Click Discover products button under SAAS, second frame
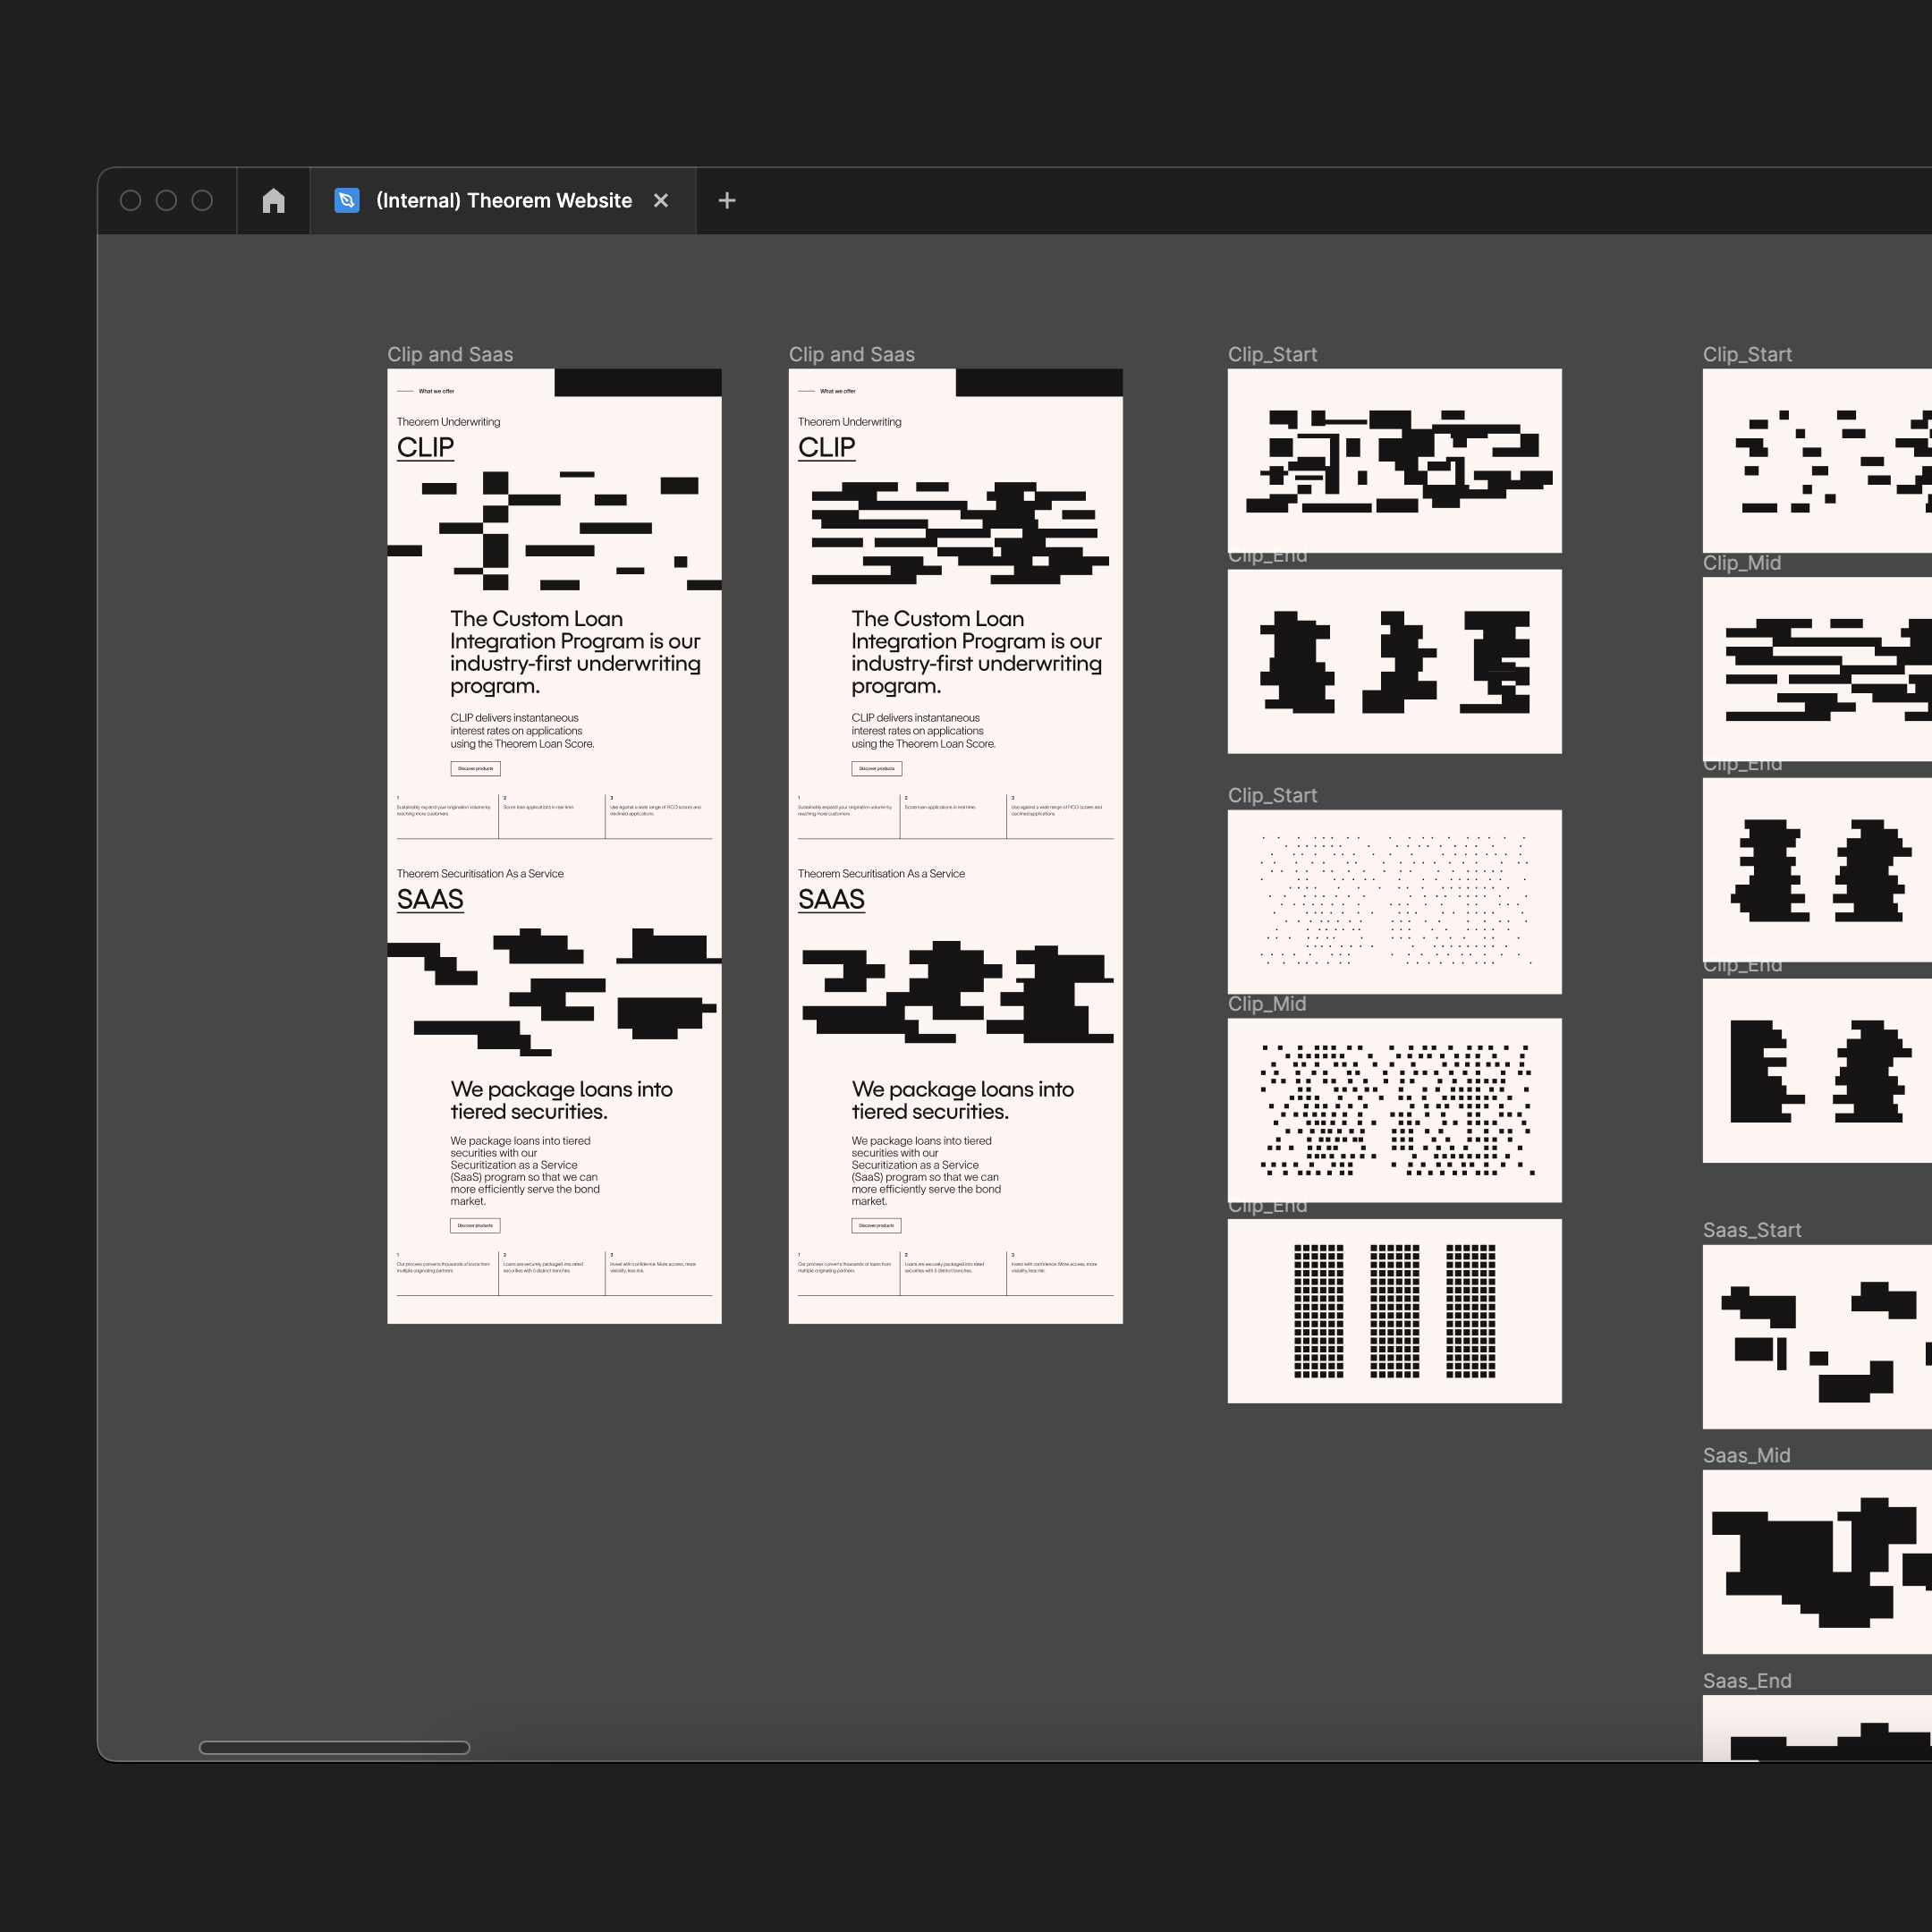This screenshot has width=1932, height=1932. coord(876,1225)
